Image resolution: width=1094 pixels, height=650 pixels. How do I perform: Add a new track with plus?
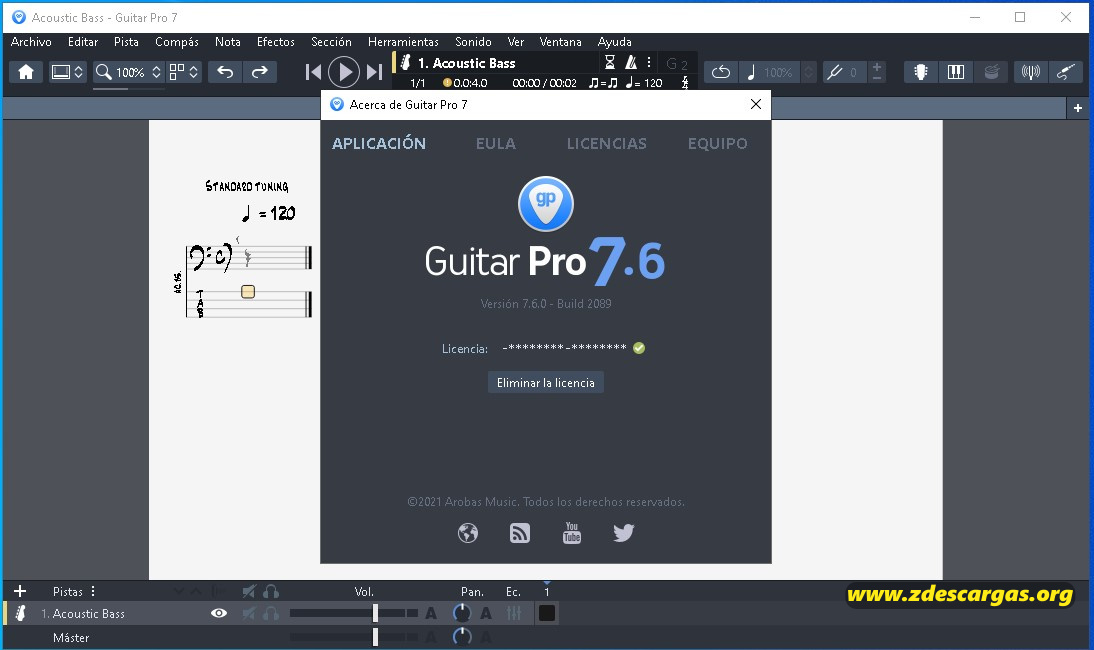[20, 591]
